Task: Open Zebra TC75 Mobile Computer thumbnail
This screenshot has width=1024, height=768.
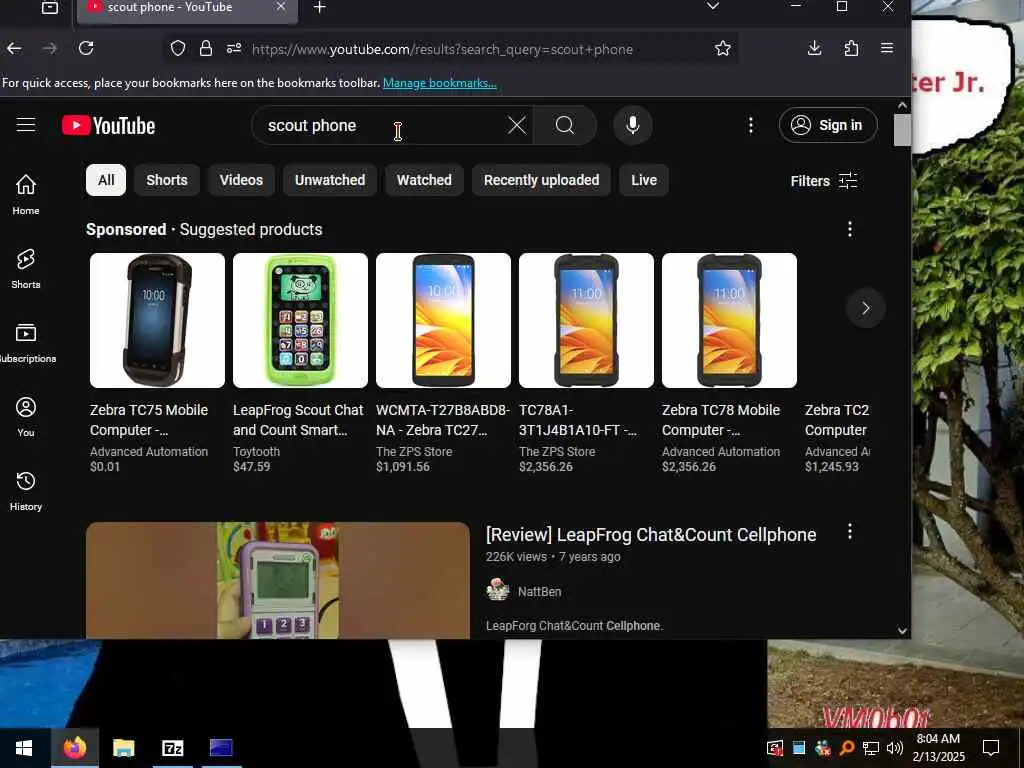Action: (x=157, y=321)
